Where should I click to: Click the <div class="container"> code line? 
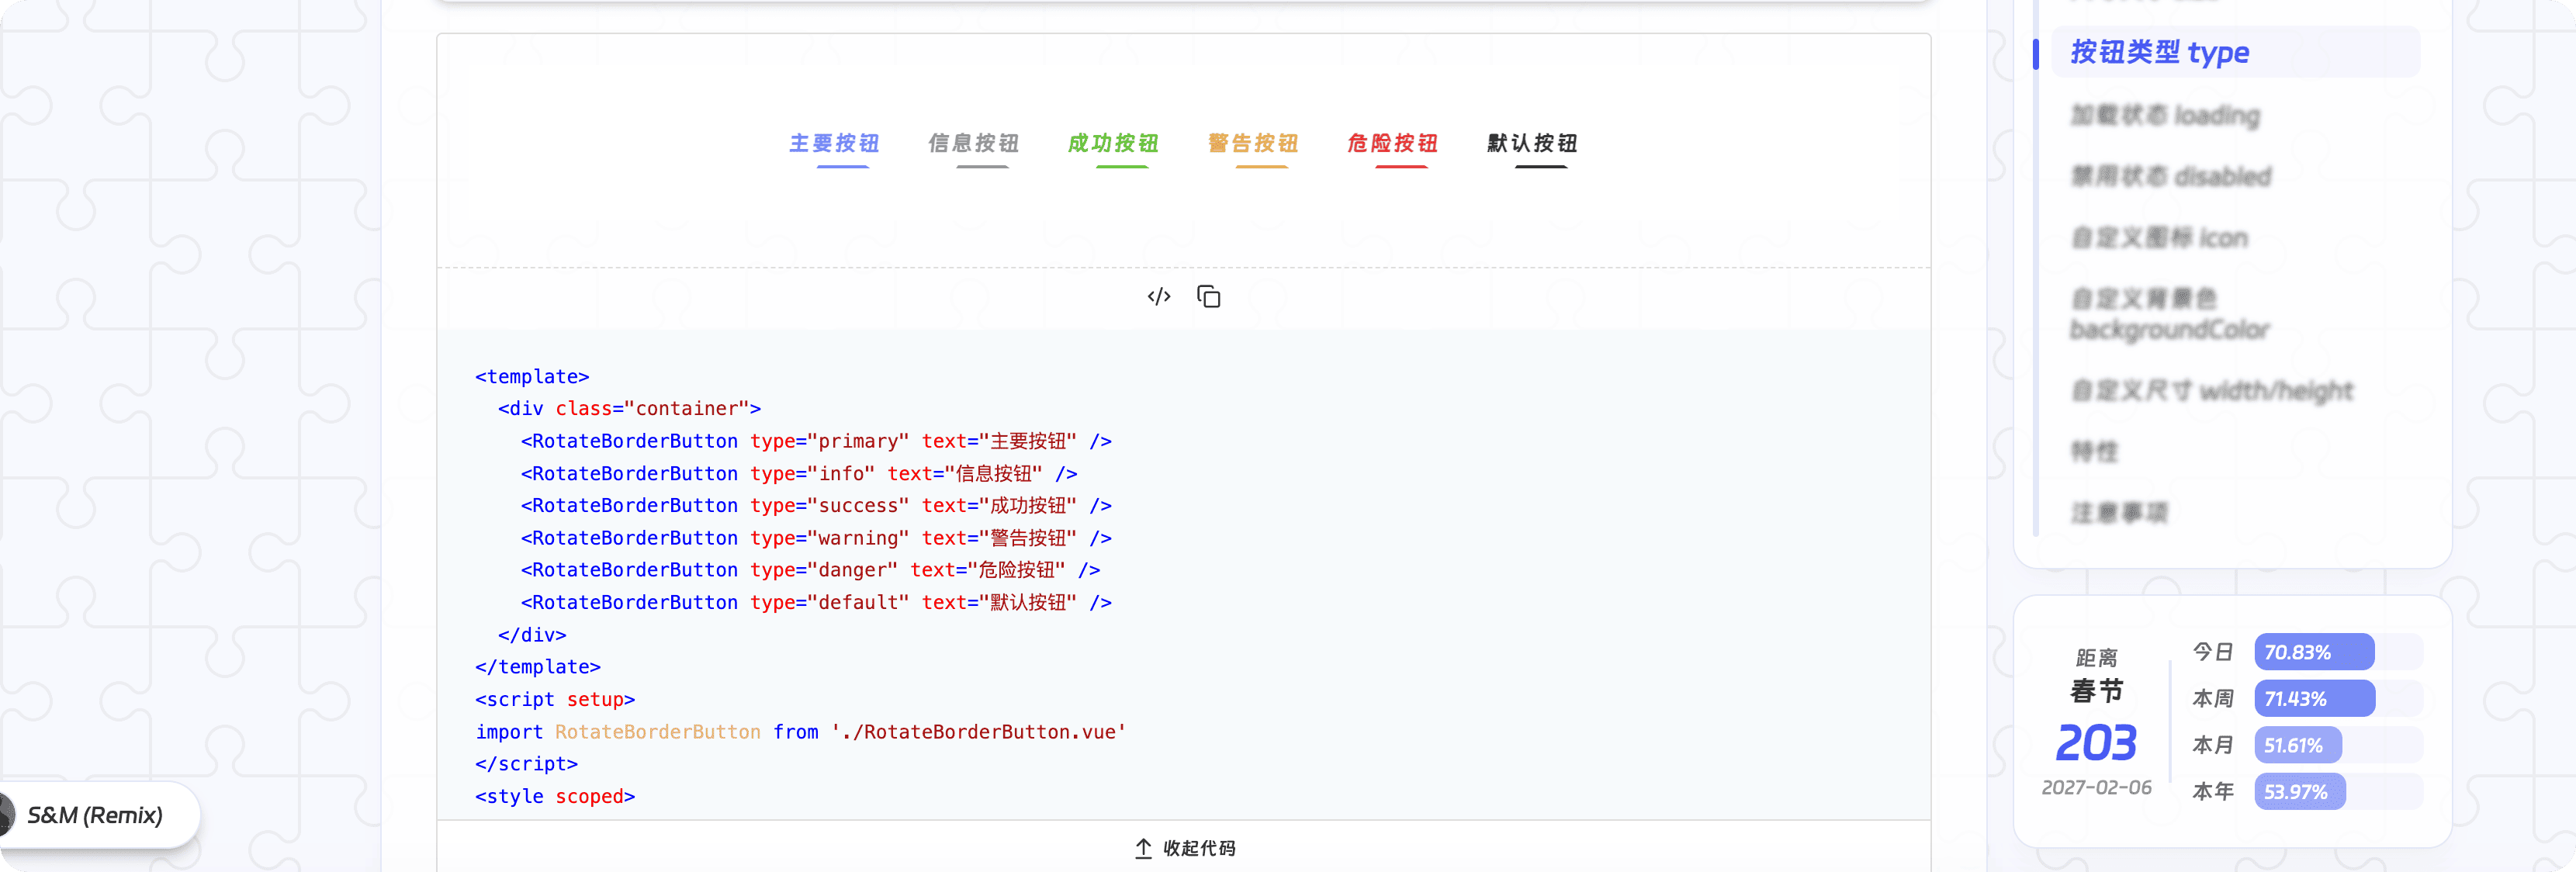point(629,408)
